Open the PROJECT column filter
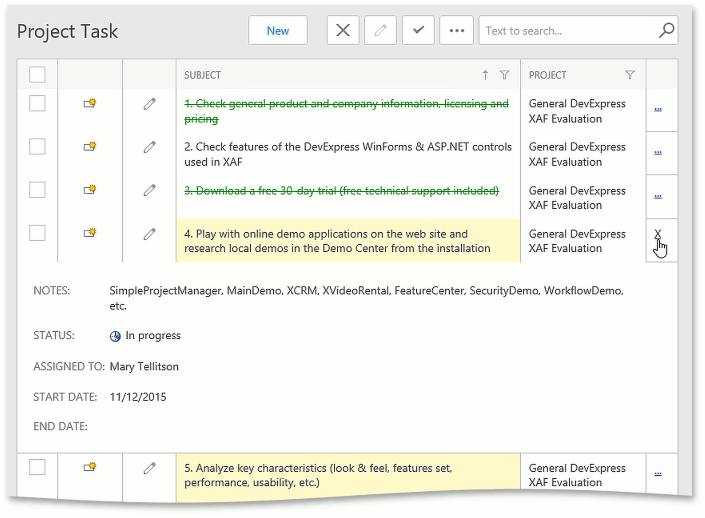Screen dimensions: 705x518 tap(630, 75)
